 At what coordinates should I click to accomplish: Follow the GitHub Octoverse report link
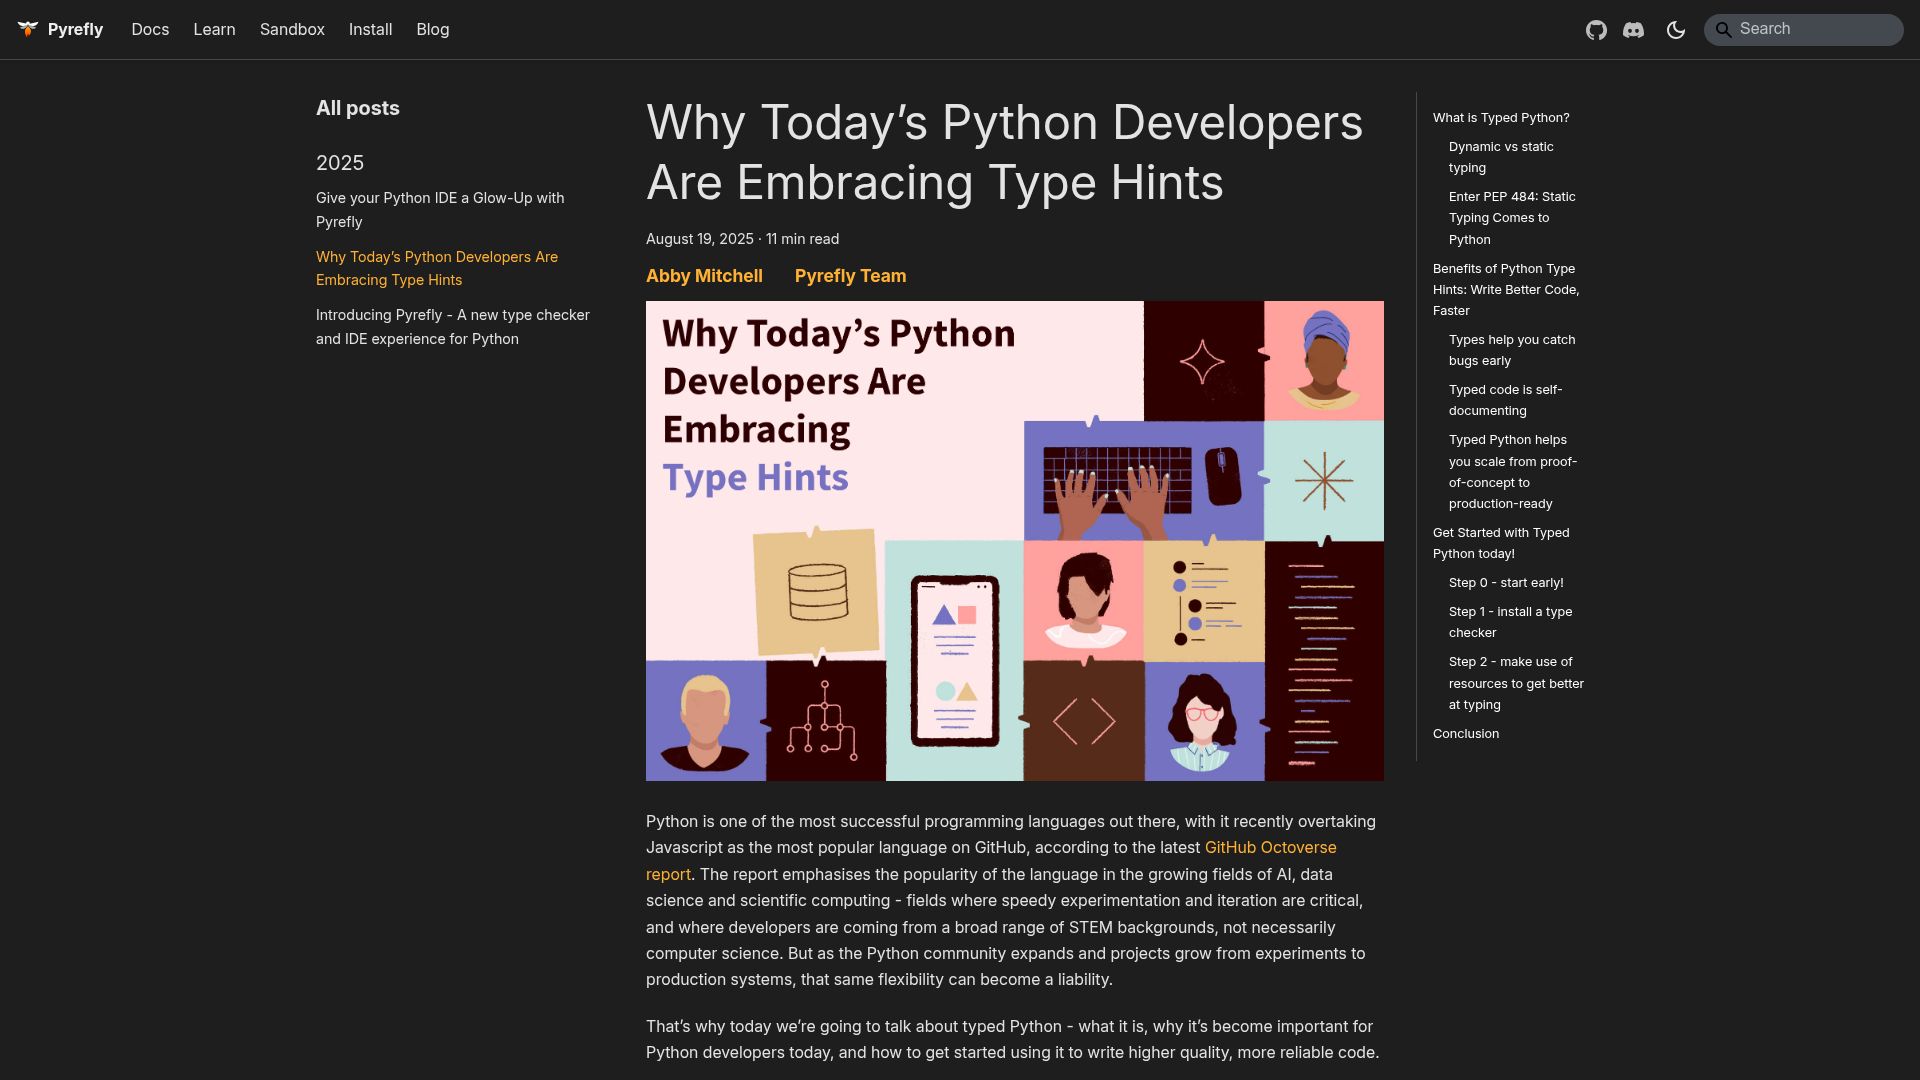tap(1270, 848)
